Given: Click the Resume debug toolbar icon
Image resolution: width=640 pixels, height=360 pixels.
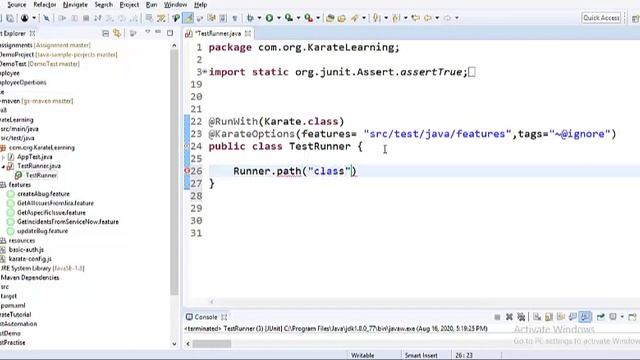Looking at the screenshot, I should (x=62, y=18).
